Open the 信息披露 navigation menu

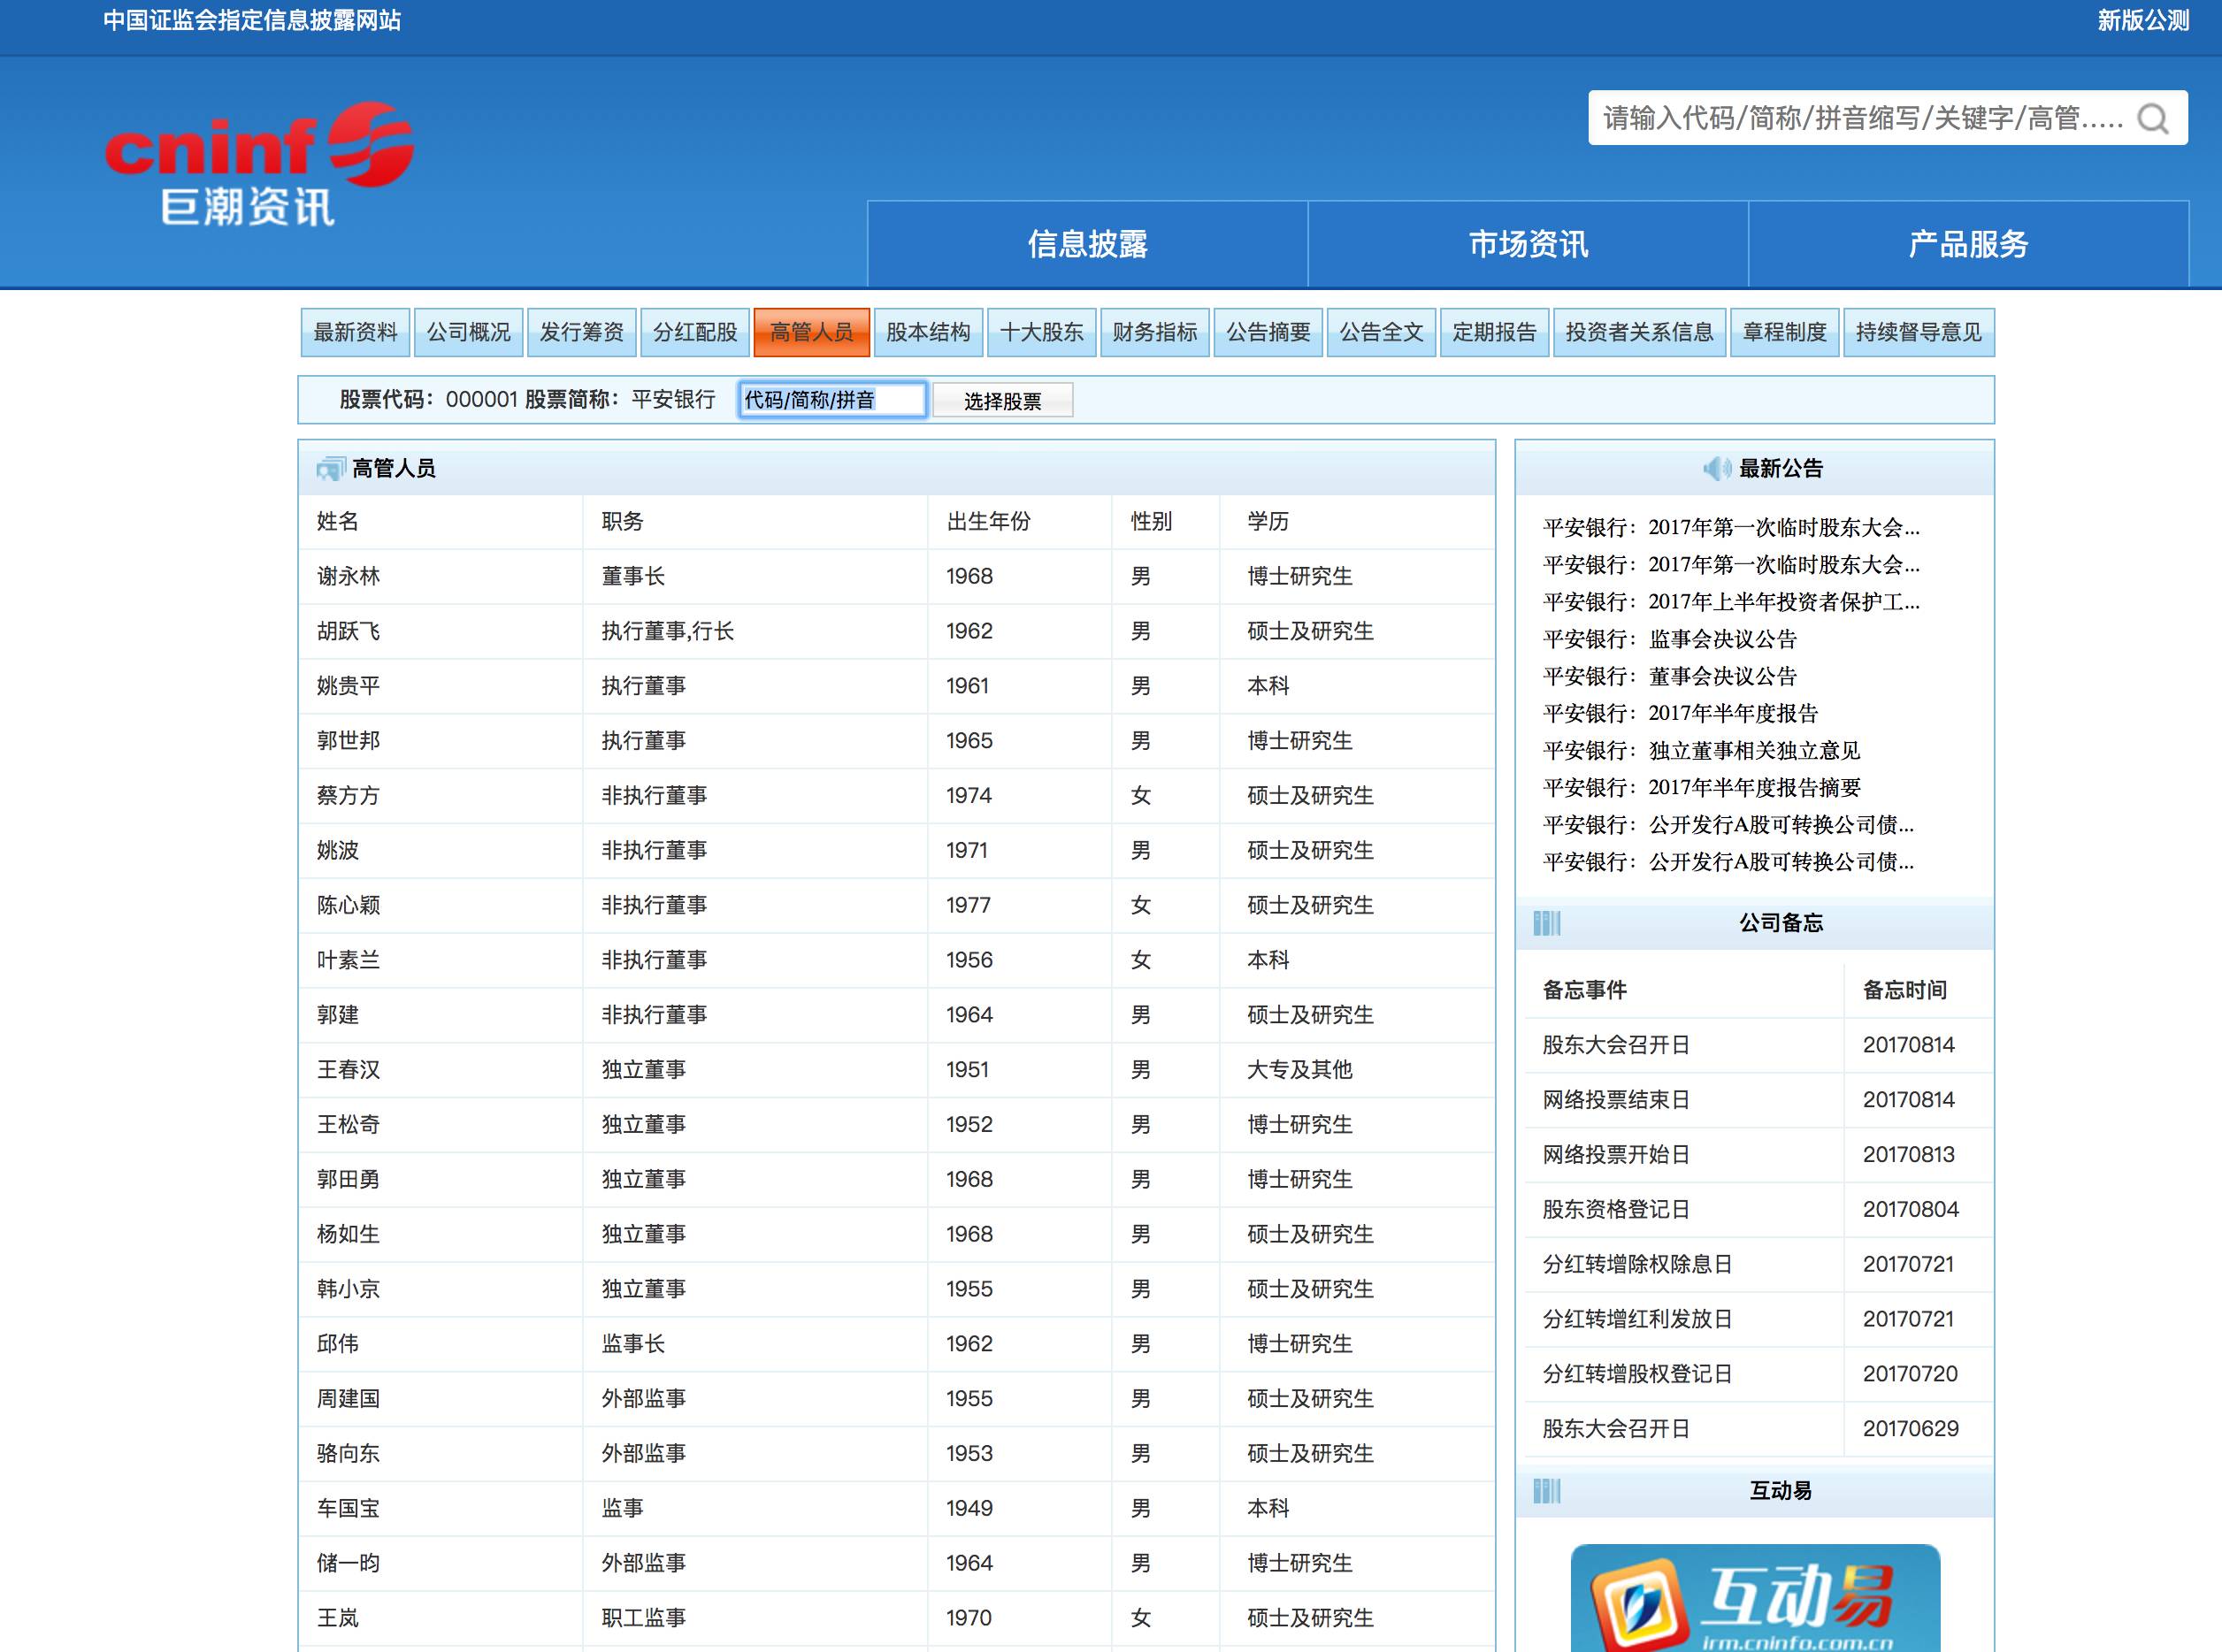pyautogui.click(x=1087, y=244)
